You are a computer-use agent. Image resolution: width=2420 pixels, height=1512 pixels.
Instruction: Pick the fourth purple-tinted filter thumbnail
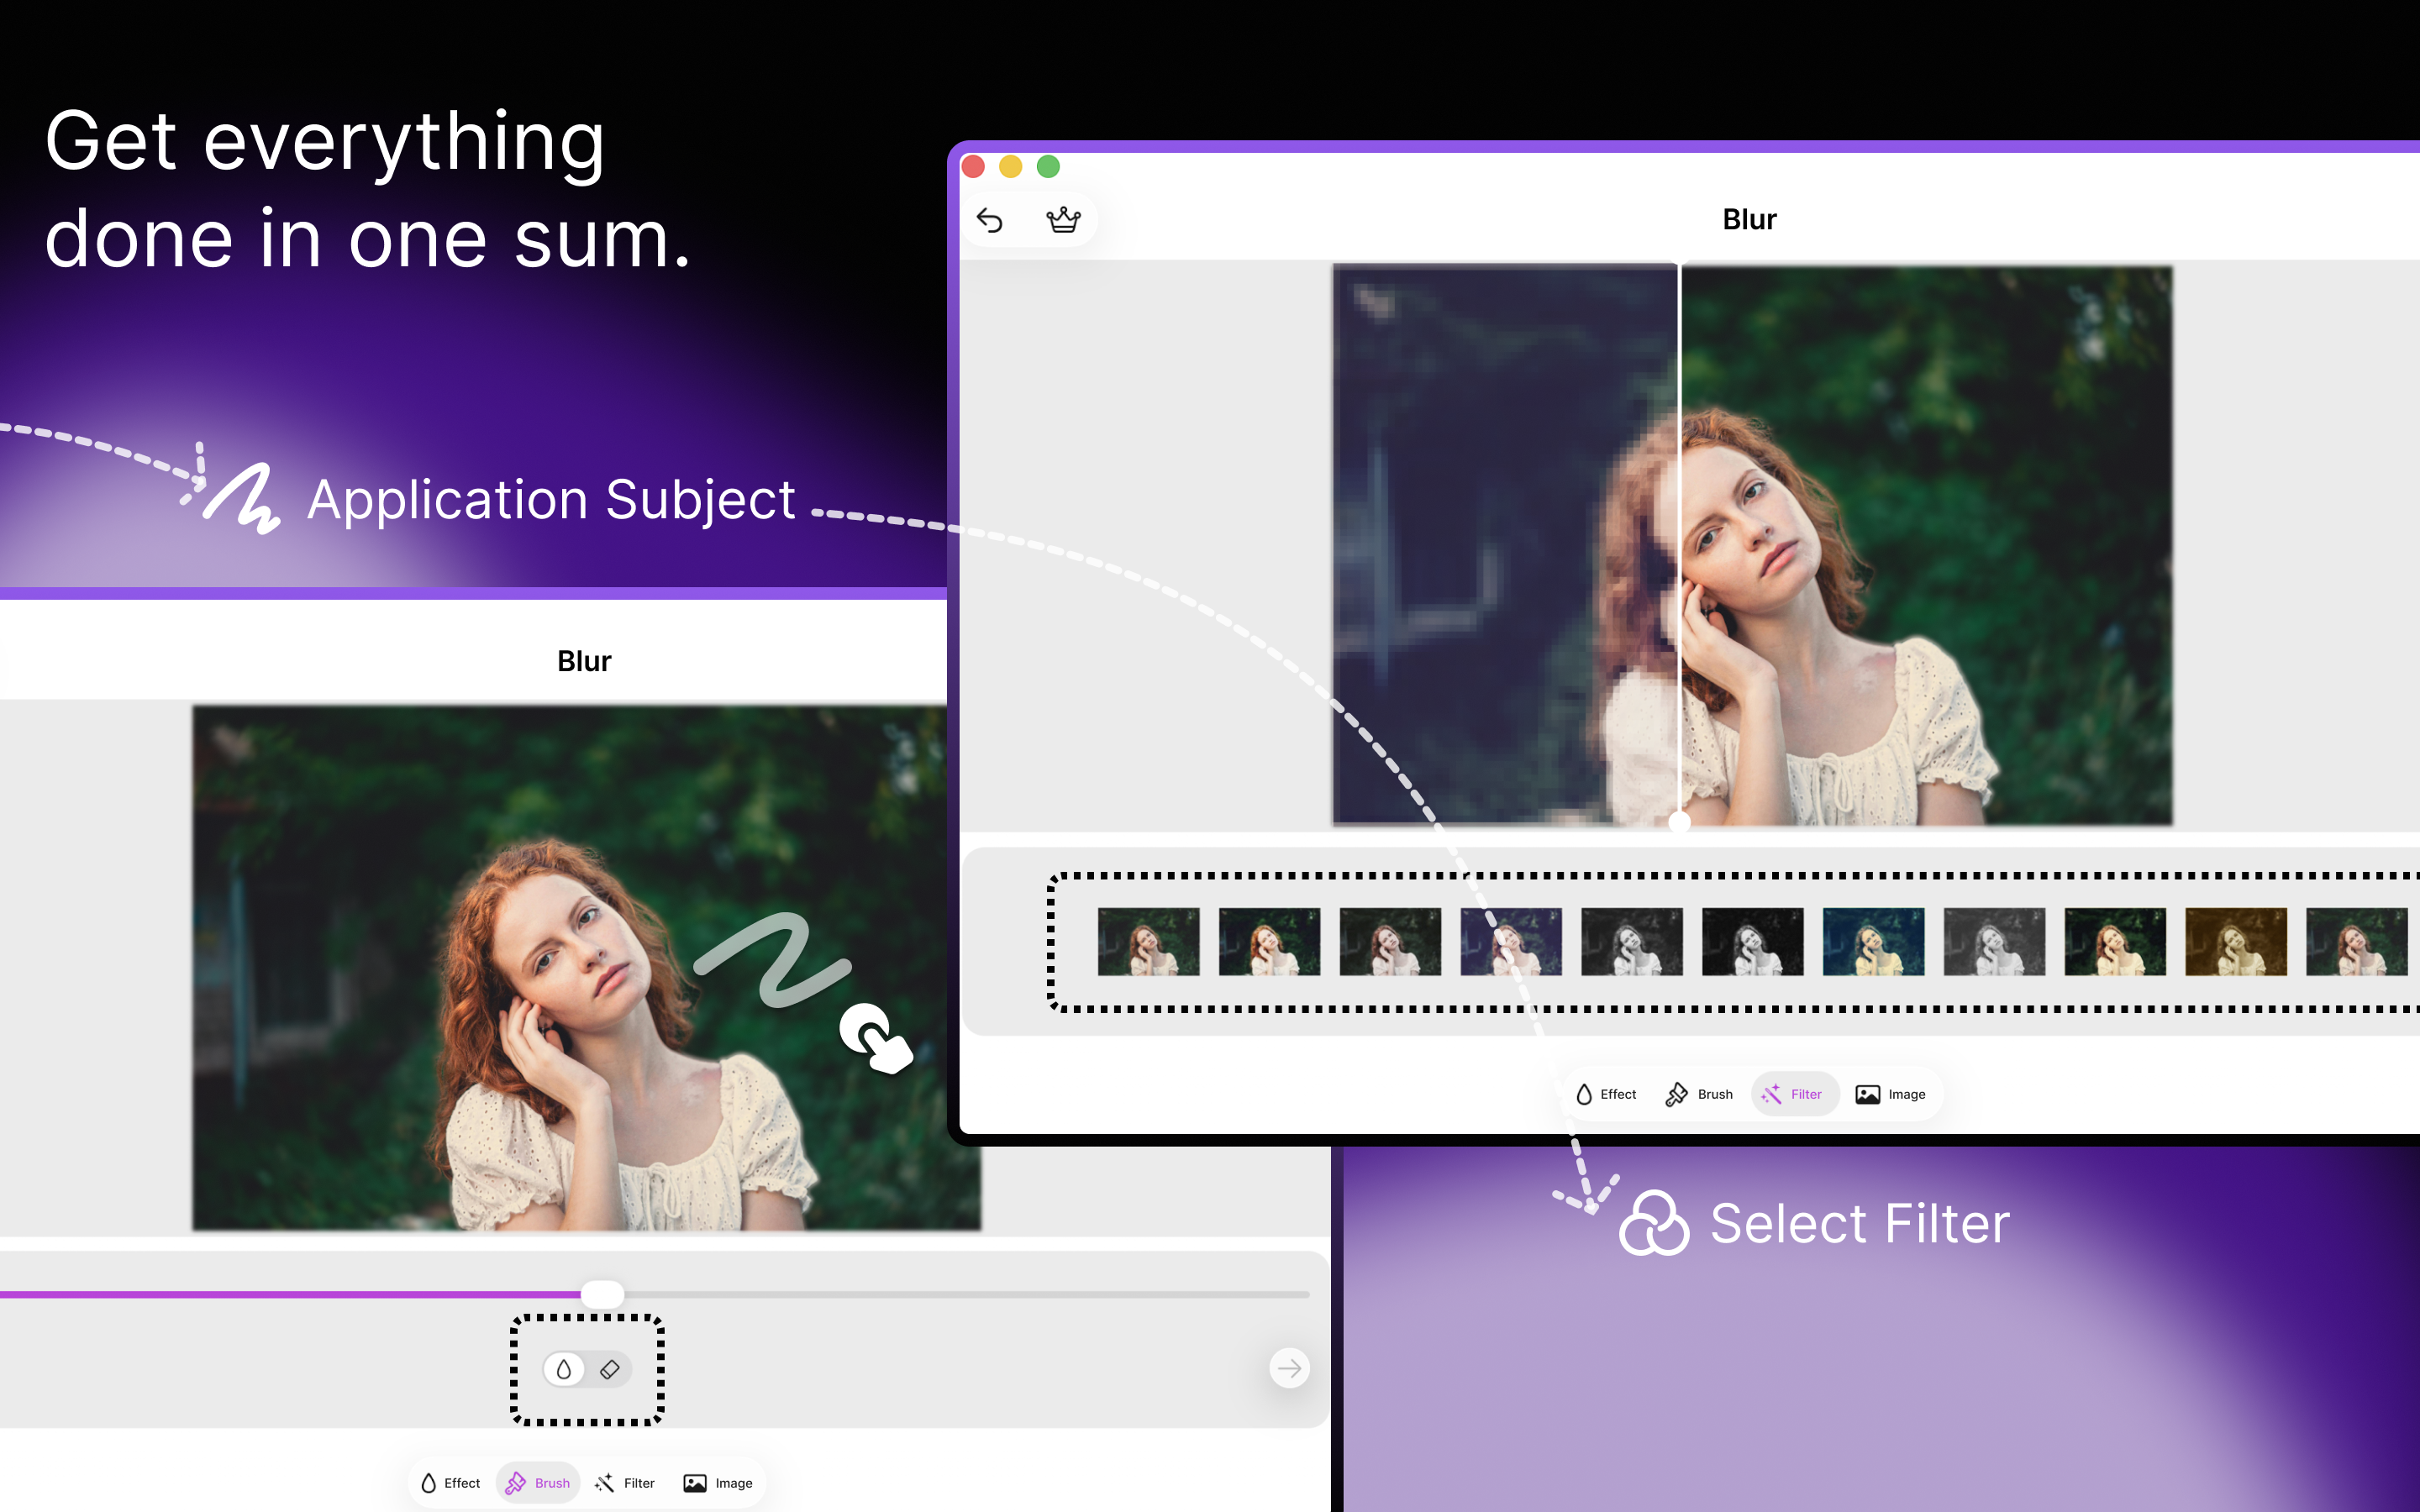point(1511,942)
